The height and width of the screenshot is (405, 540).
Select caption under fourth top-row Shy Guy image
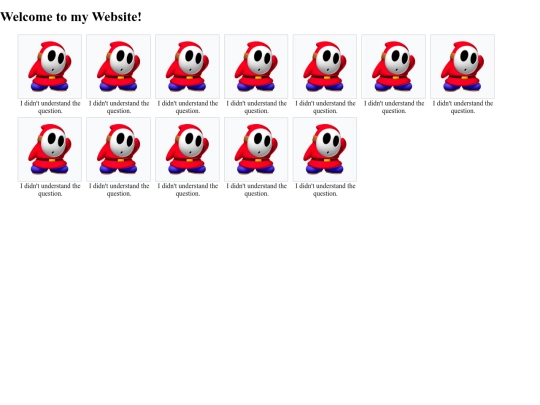257,107
